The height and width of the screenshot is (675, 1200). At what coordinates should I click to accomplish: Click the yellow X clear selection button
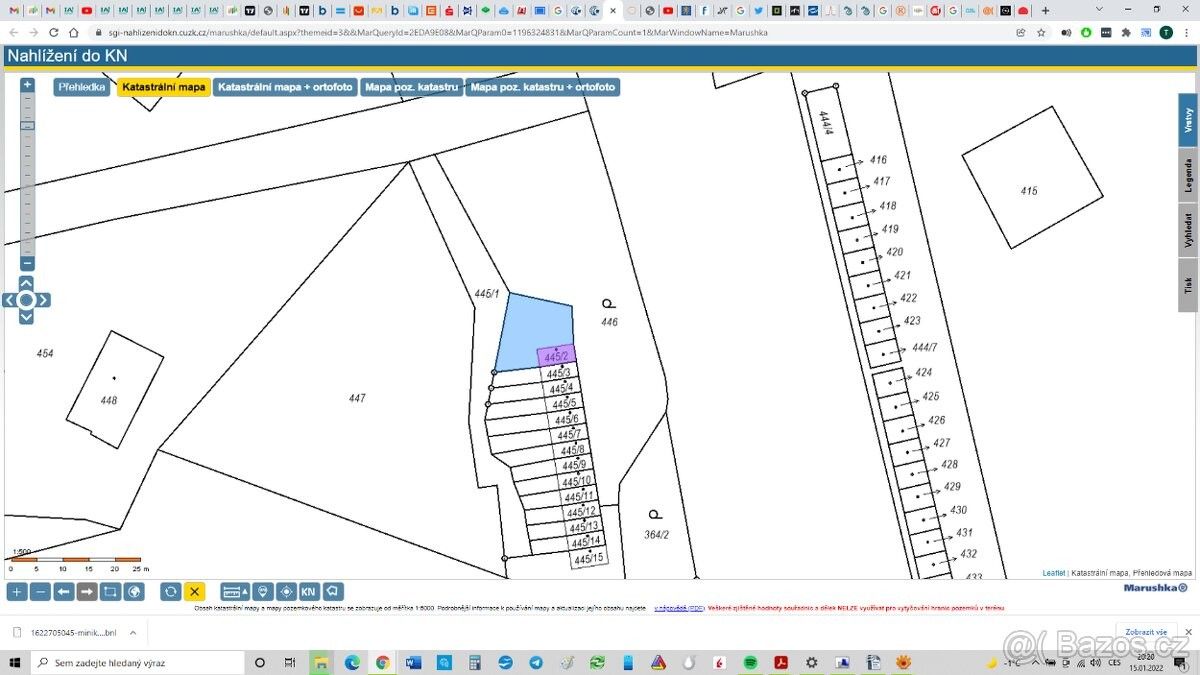click(194, 592)
